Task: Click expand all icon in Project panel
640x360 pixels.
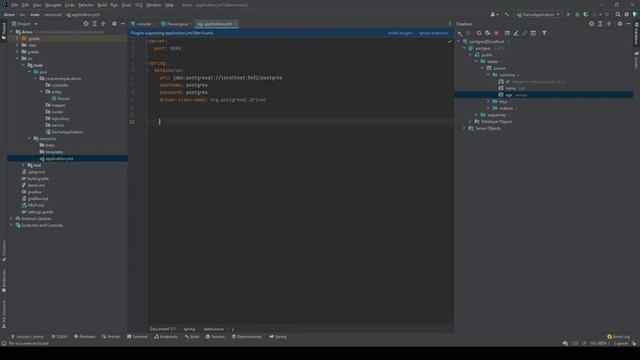Action: click(95, 24)
